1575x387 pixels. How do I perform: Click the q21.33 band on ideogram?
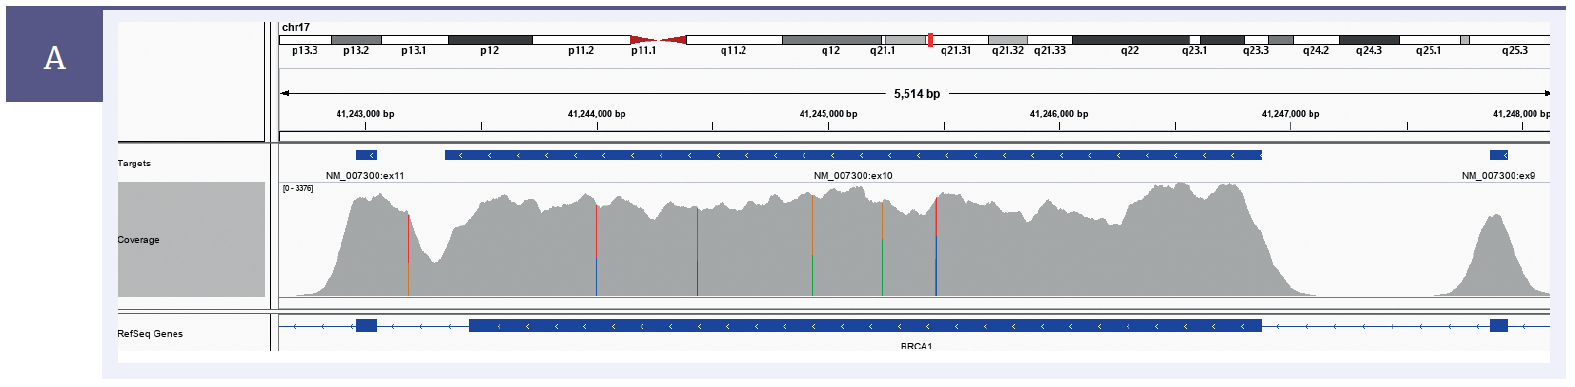(1050, 40)
